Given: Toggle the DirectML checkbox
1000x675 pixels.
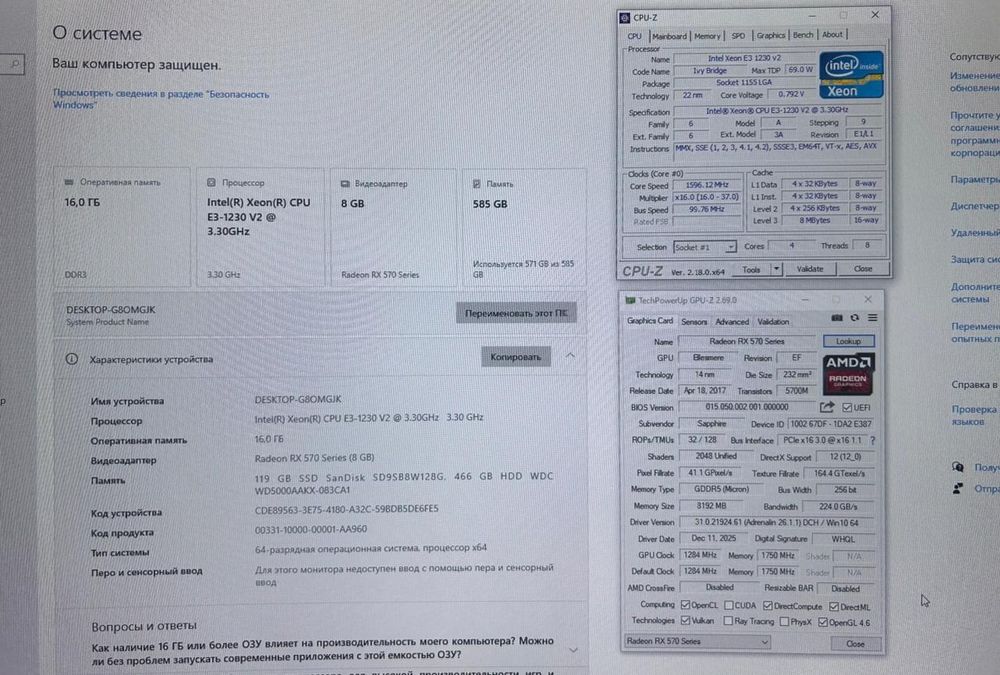Looking at the screenshot, I should (834, 606).
